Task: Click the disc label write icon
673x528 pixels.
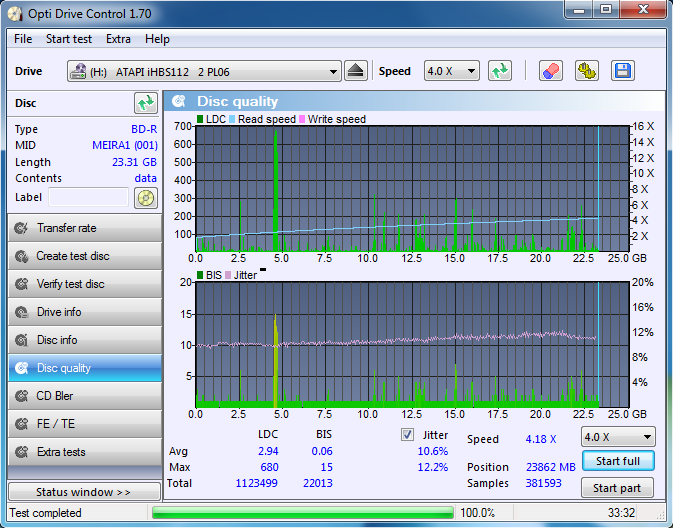Action: coord(146,198)
